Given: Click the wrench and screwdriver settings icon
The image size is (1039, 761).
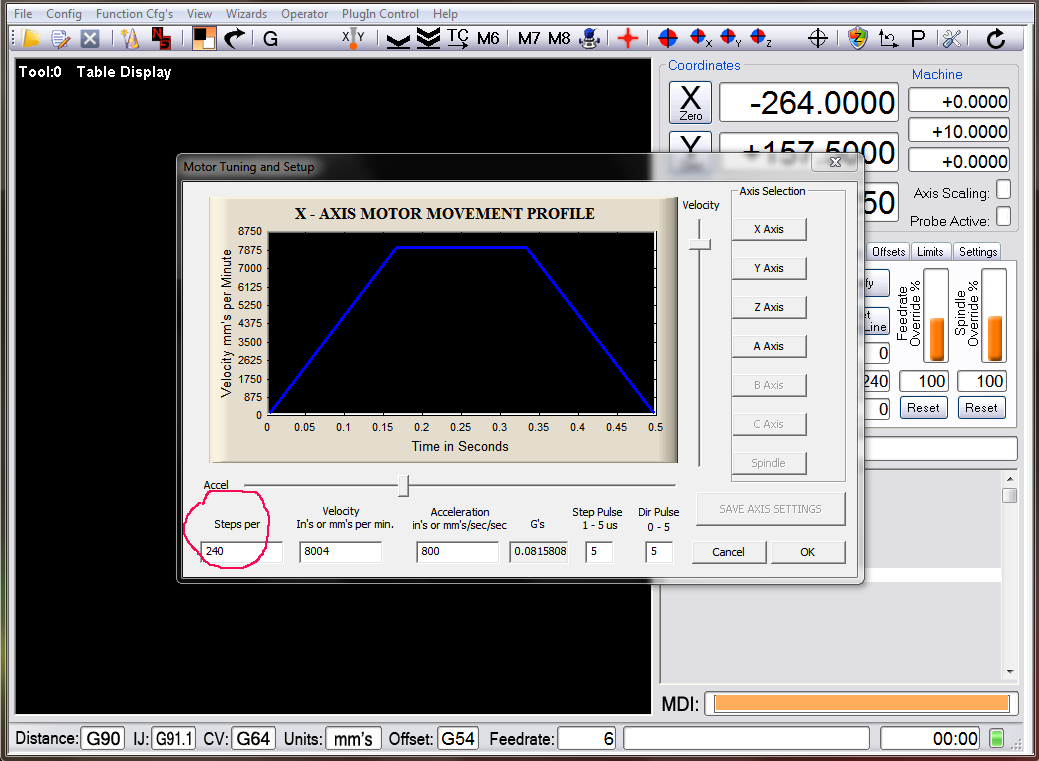Looking at the screenshot, I should 952,39.
